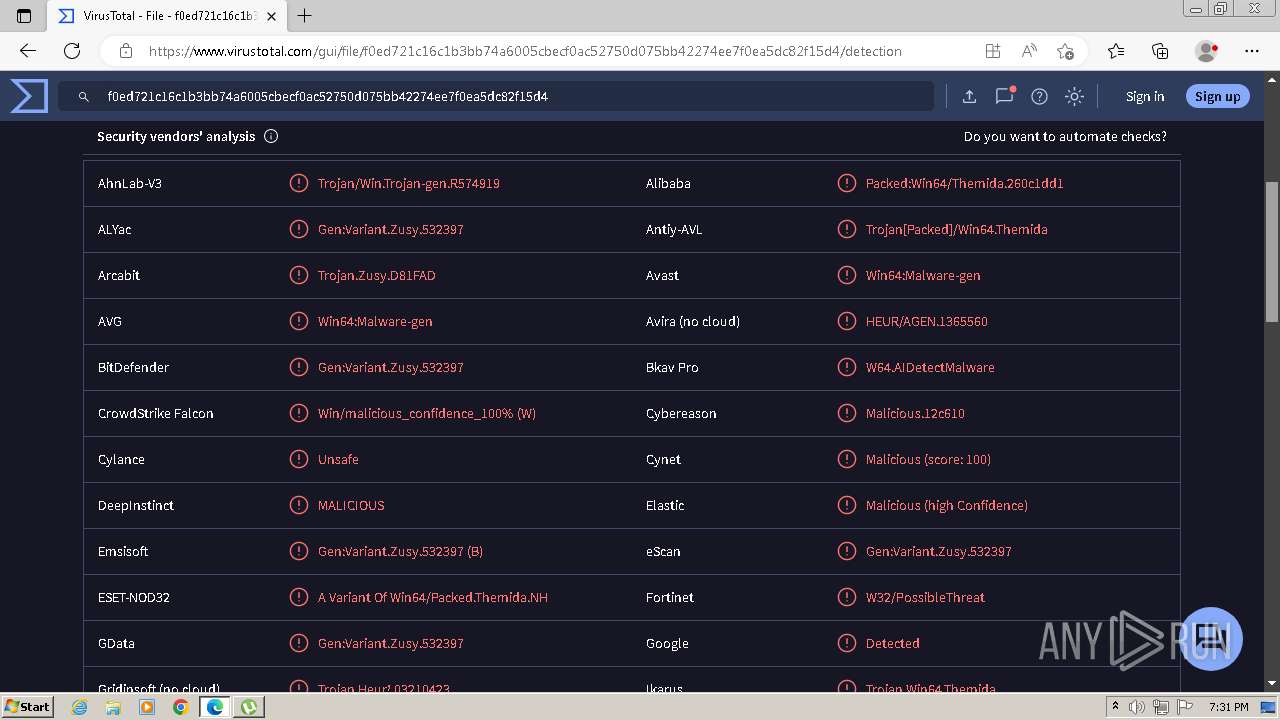Click the system tray volume icon
This screenshot has height=720, width=1280.
click(1137, 707)
